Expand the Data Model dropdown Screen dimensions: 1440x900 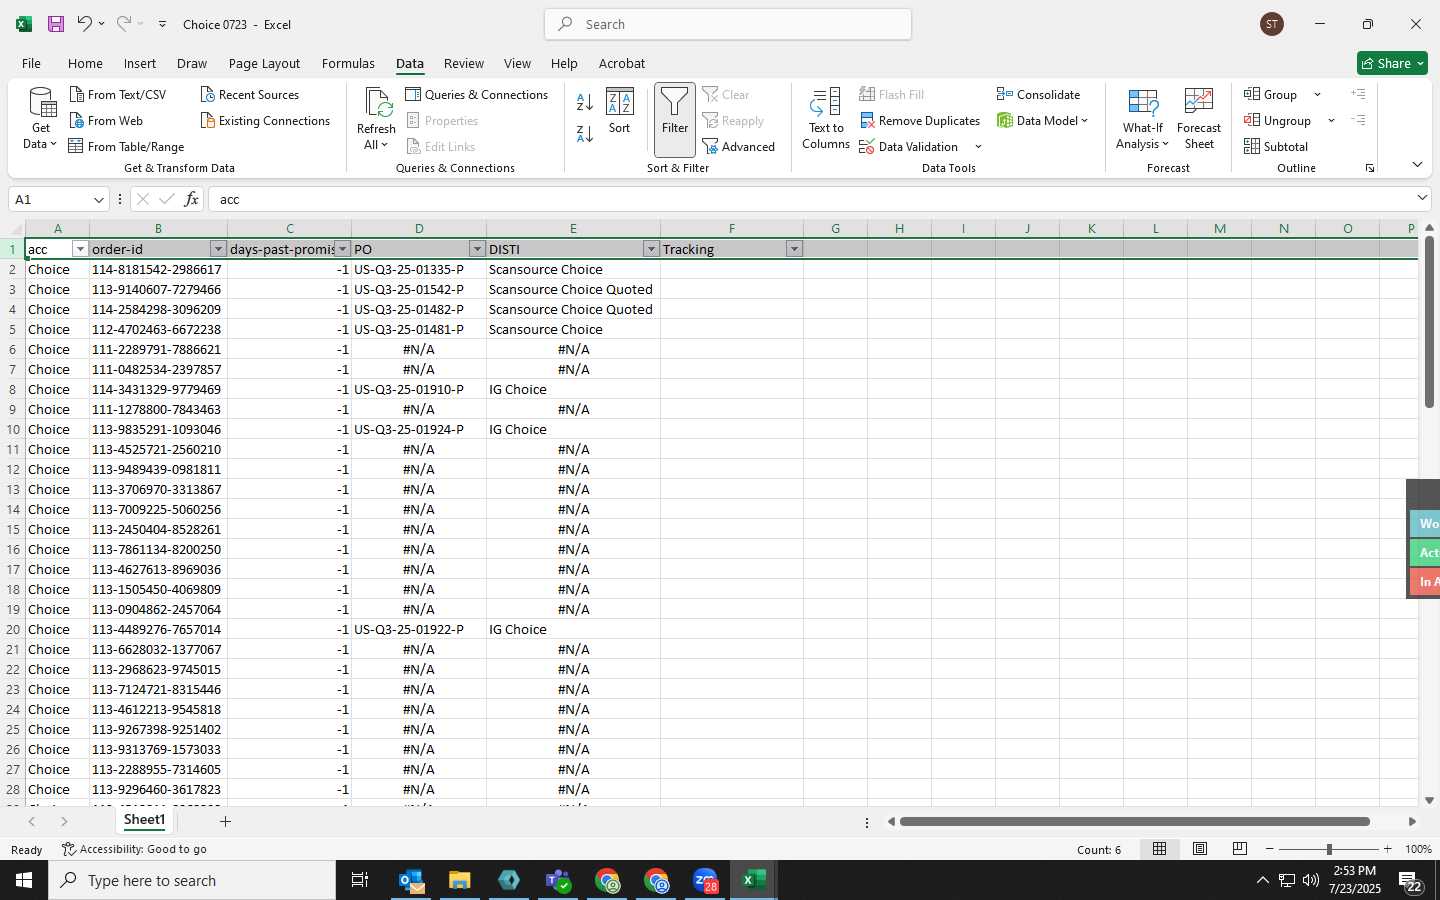point(1084,120)
